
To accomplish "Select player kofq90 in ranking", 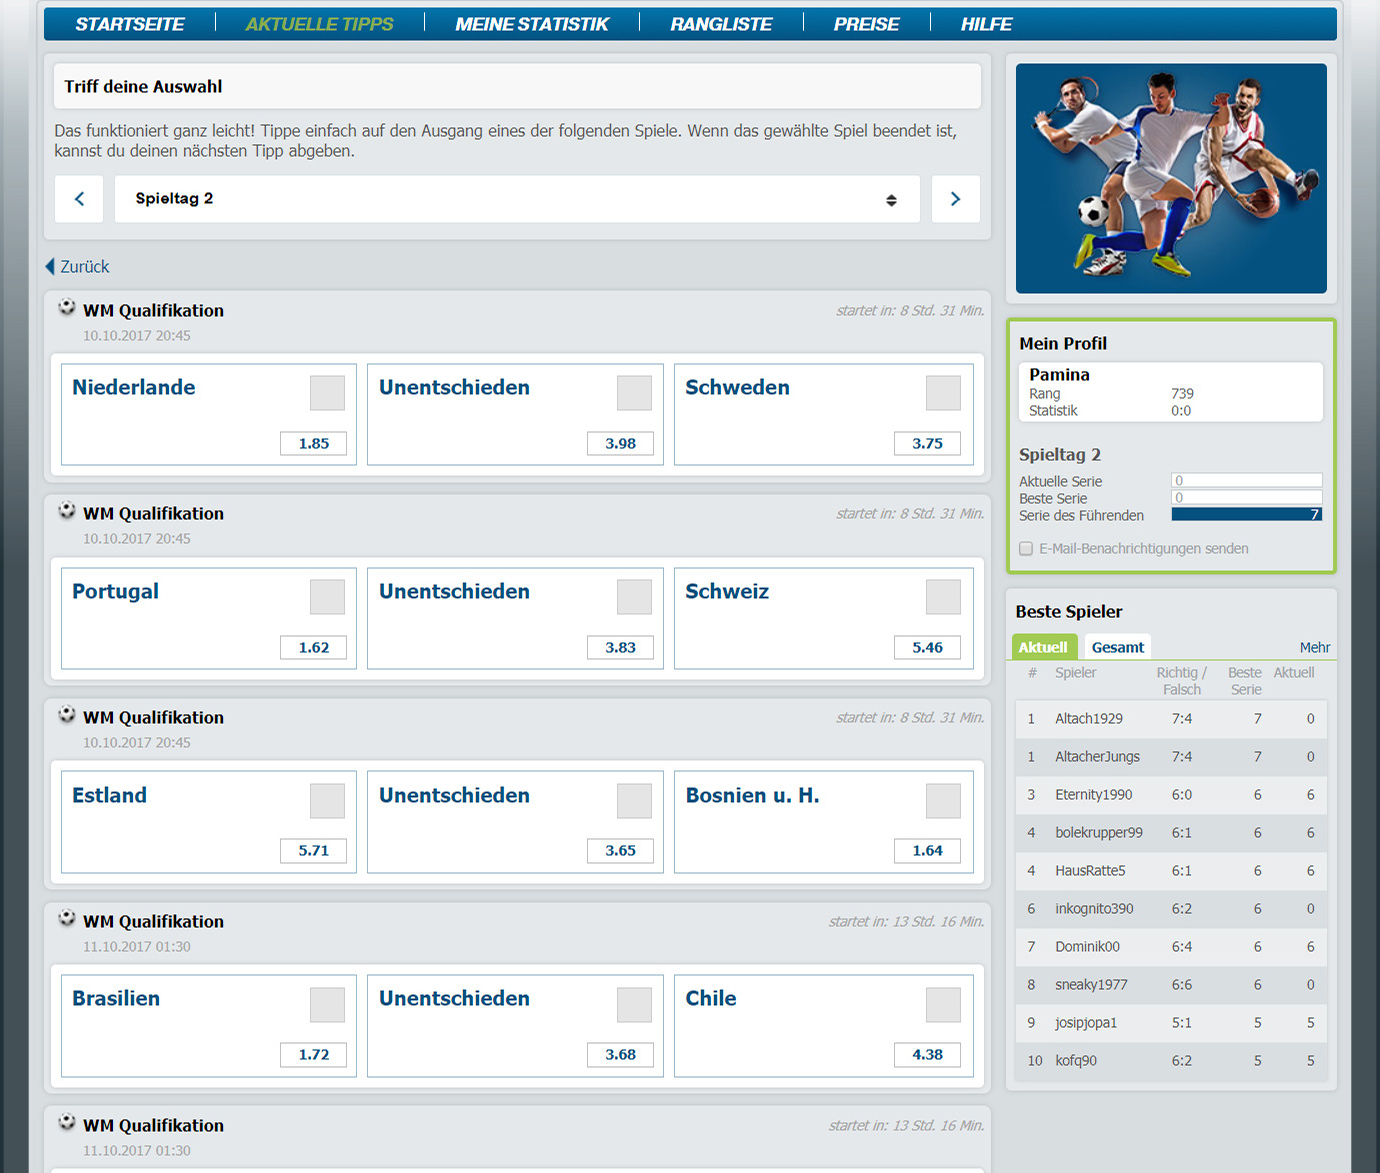I will (1076, 1061).
